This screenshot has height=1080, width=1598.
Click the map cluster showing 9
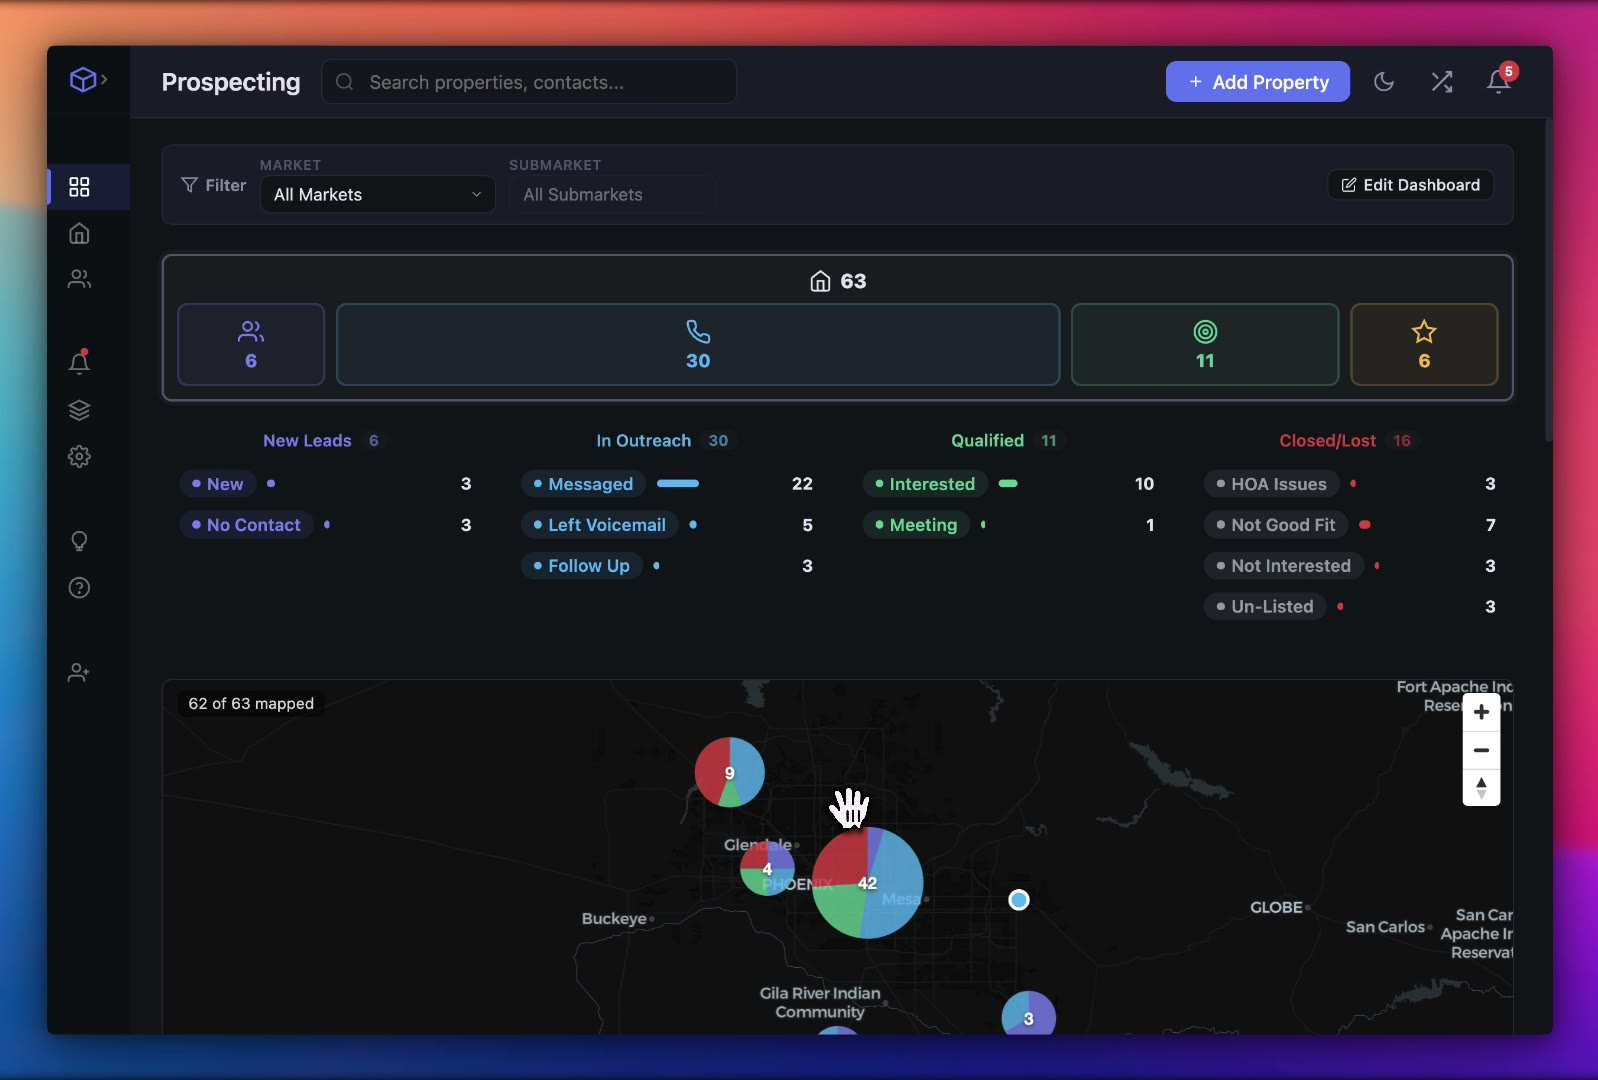(729, 772)
